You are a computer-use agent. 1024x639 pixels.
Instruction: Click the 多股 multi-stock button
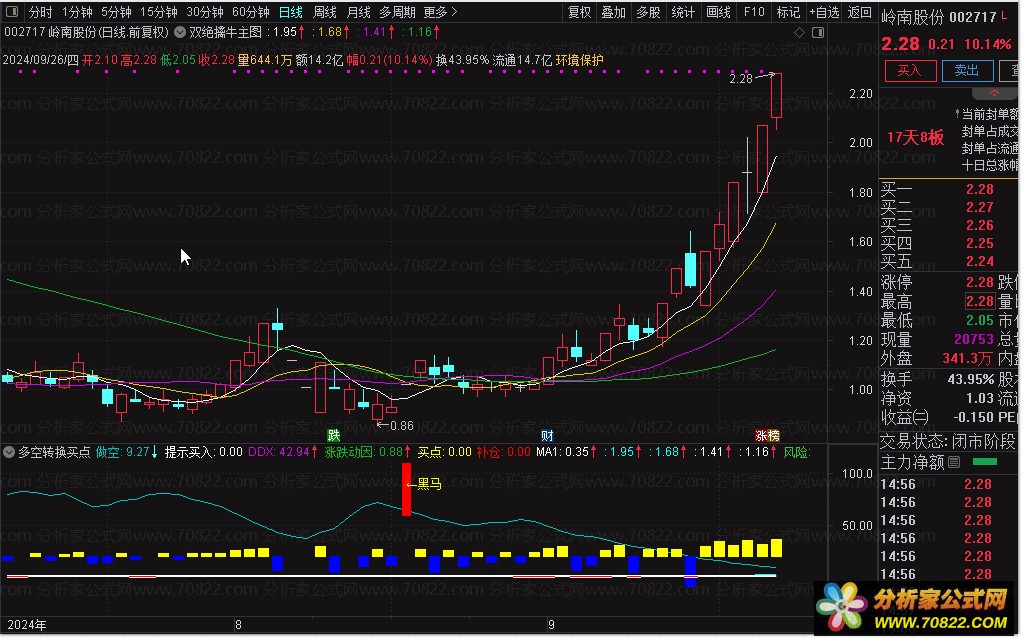648,12
